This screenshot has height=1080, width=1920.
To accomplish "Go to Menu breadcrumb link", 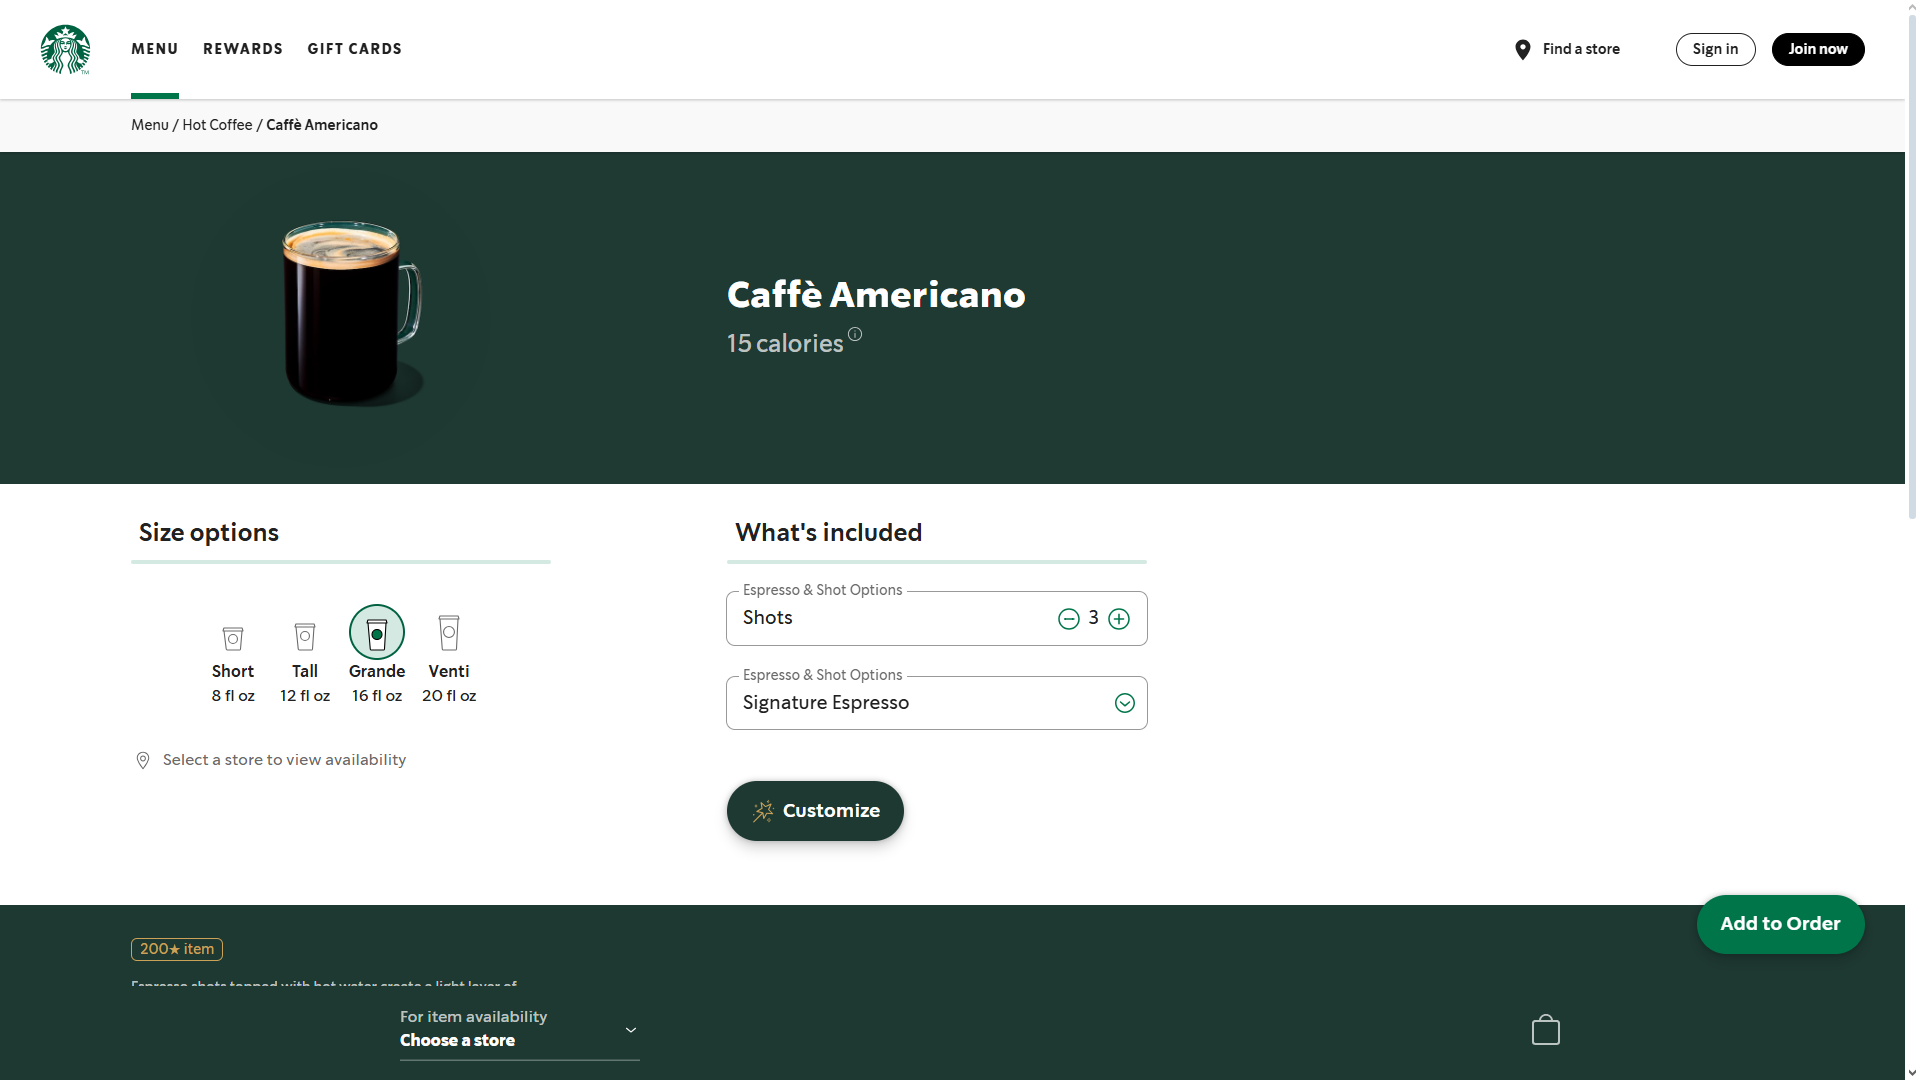I will (150, 125).
